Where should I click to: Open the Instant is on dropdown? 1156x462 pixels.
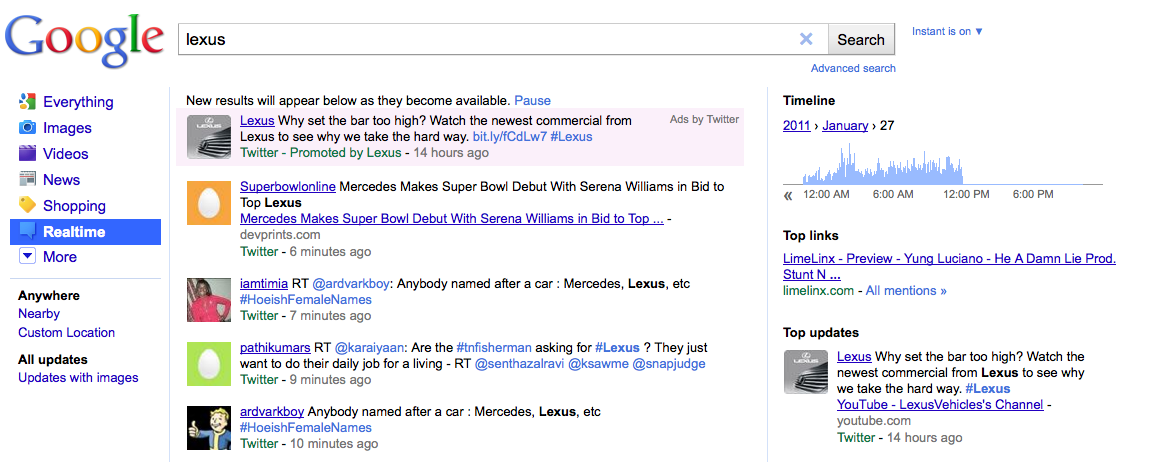click(x=947, y=31)
